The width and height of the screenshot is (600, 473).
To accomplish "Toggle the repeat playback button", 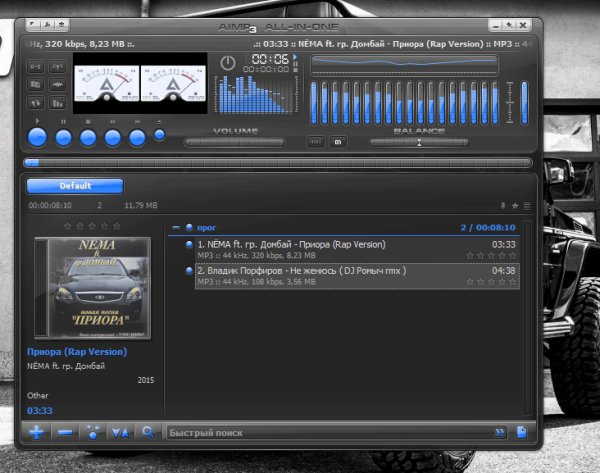I will click(x=35, y=103).
